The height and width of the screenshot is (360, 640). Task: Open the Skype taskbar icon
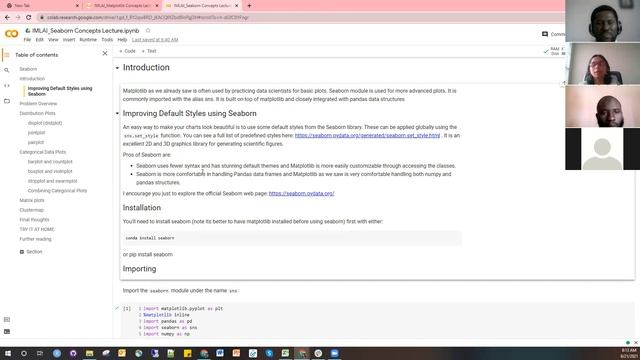tap(269, 353)
